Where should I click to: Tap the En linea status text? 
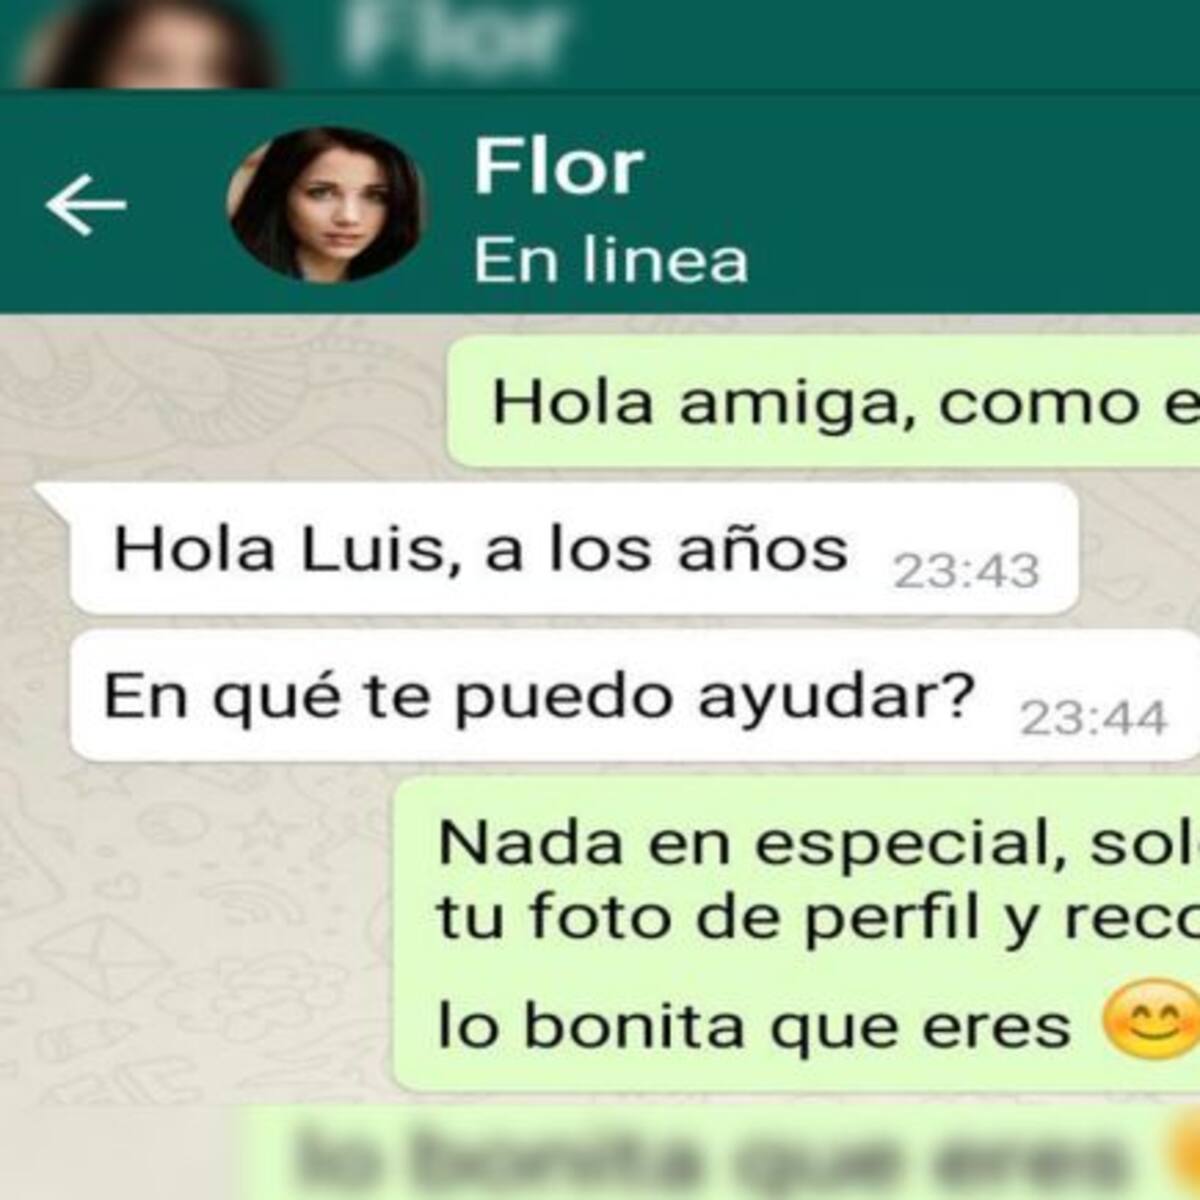tap(610, 260)
